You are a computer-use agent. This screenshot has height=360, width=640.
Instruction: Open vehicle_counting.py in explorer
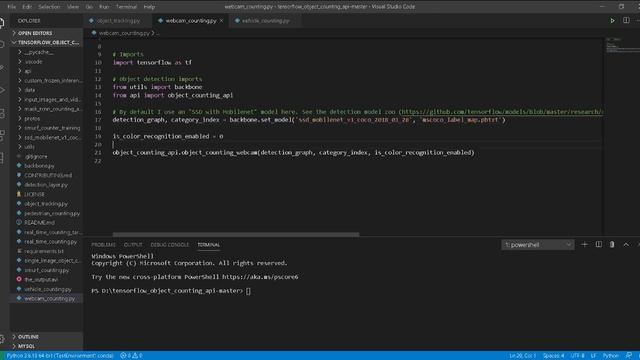(48, 289)
